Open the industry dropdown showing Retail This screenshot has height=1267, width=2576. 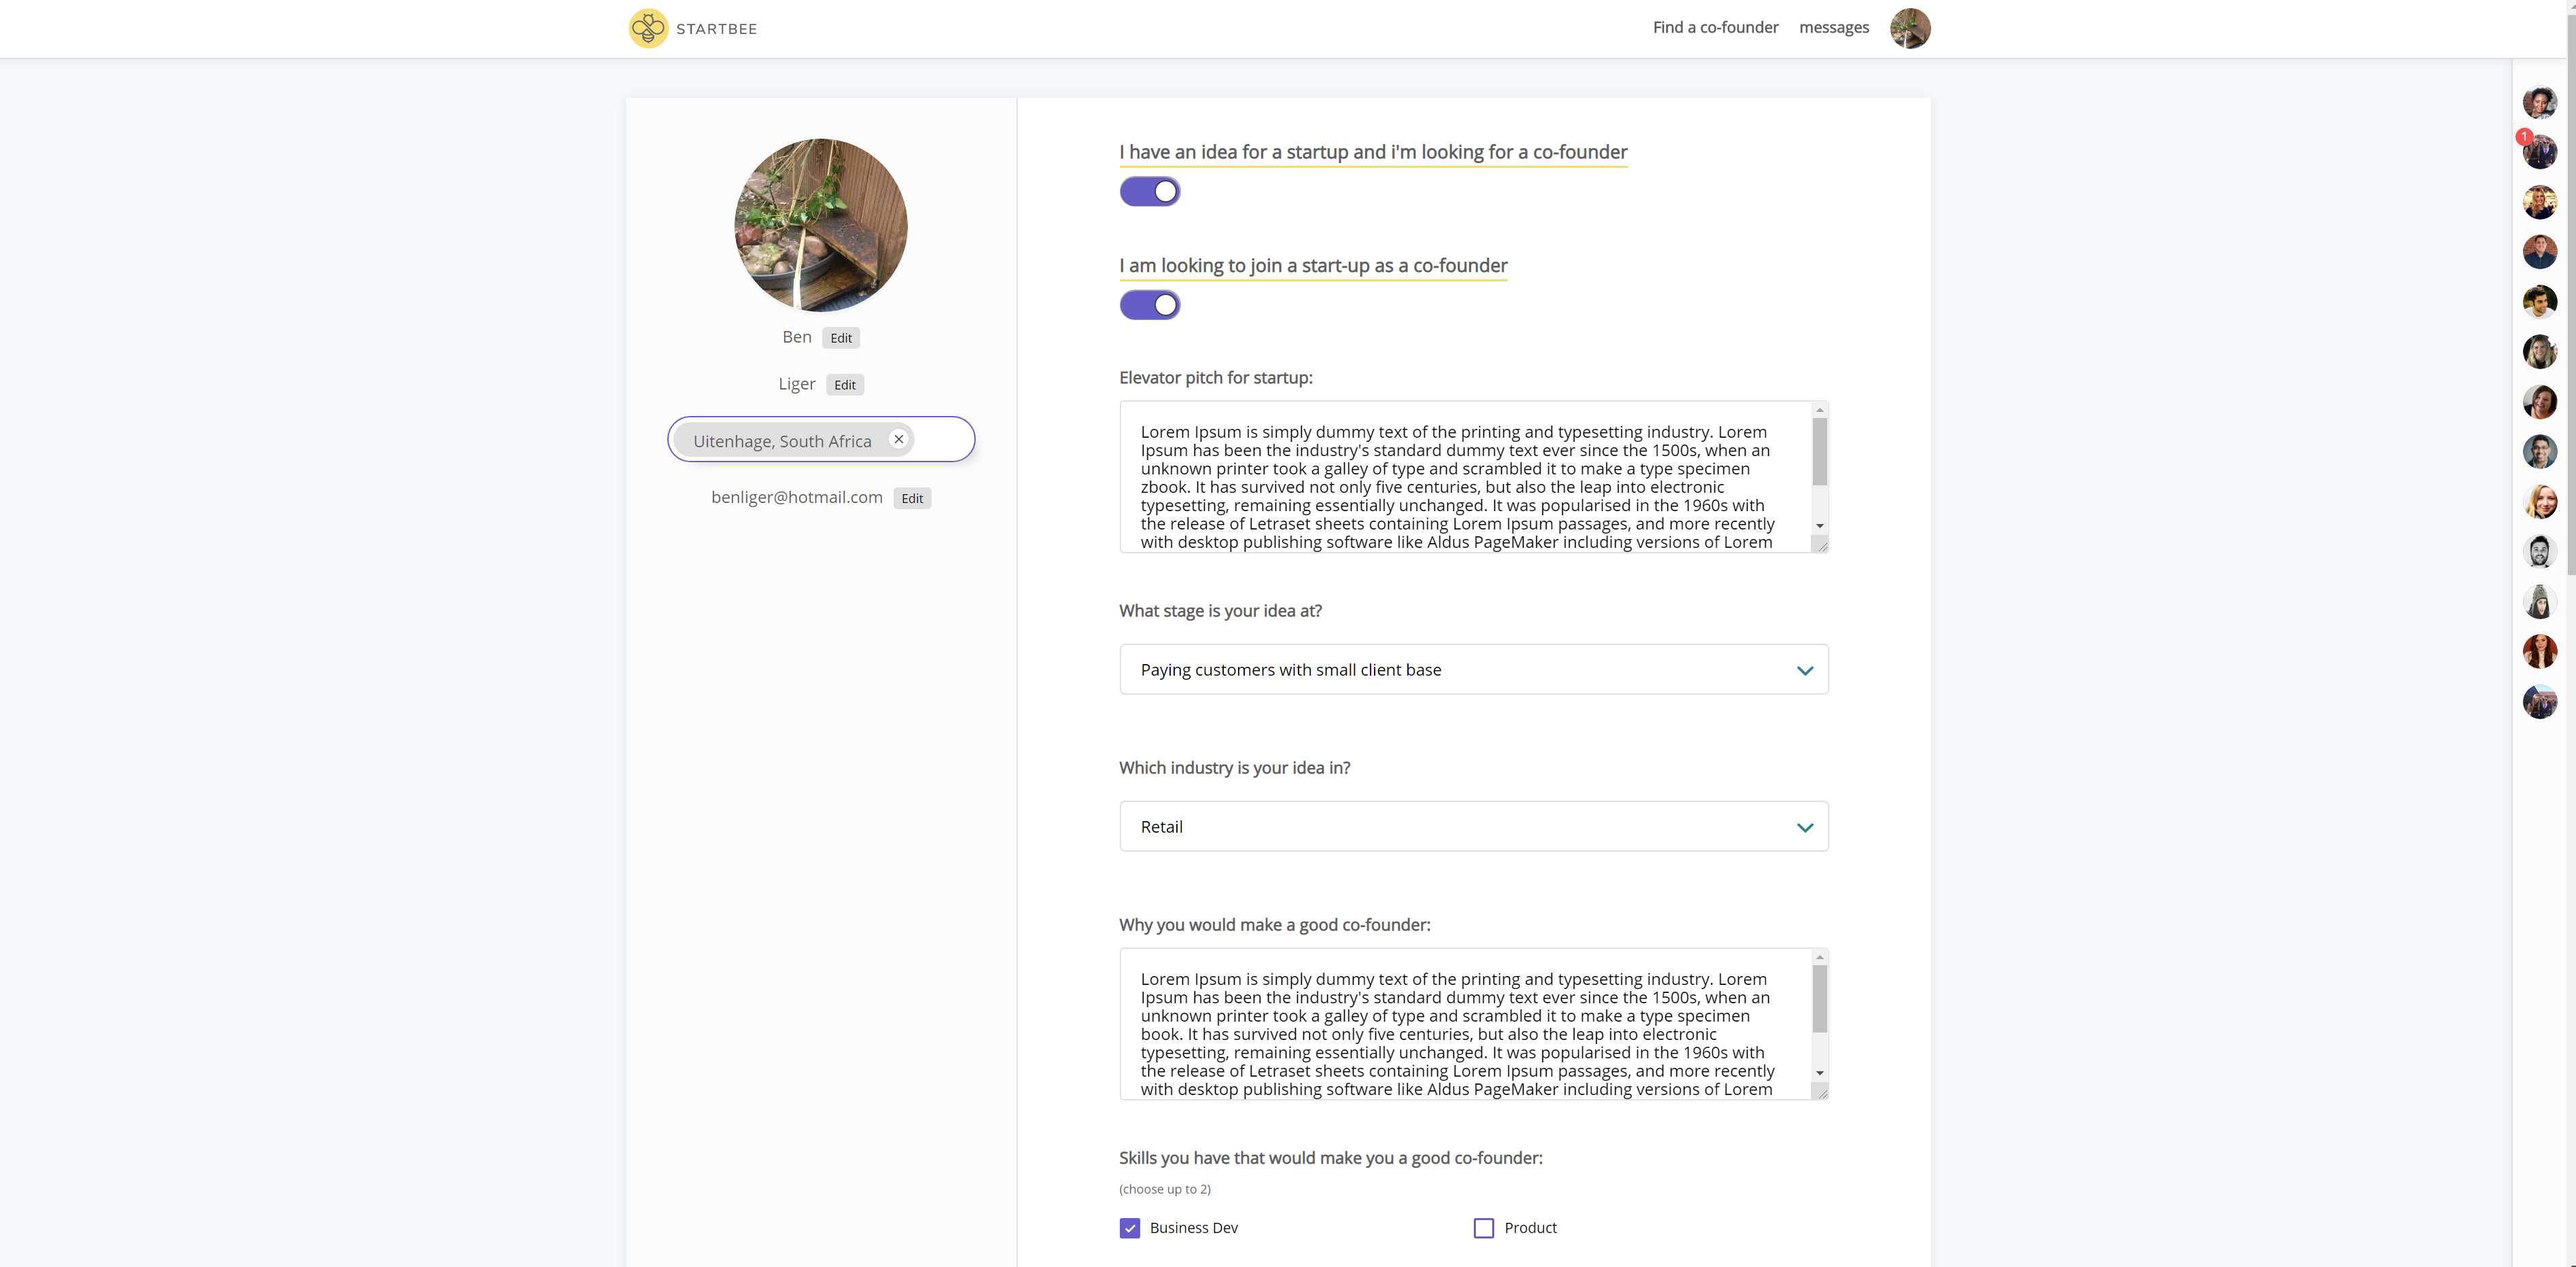point(1473,826)
